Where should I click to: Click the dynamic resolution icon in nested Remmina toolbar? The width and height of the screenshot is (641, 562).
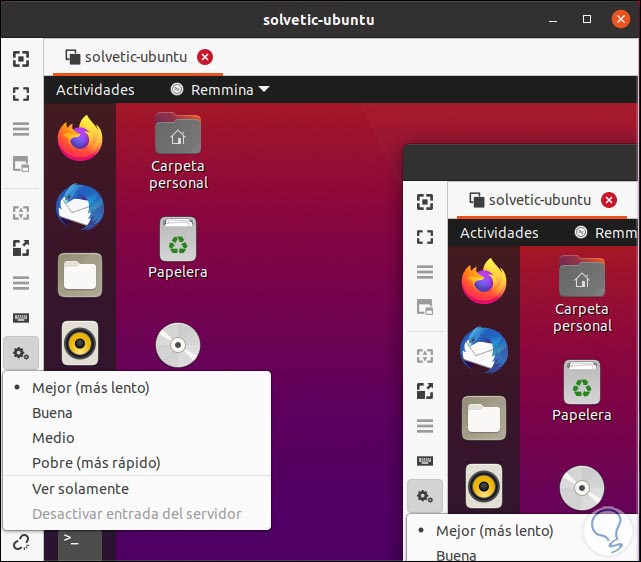425,307
